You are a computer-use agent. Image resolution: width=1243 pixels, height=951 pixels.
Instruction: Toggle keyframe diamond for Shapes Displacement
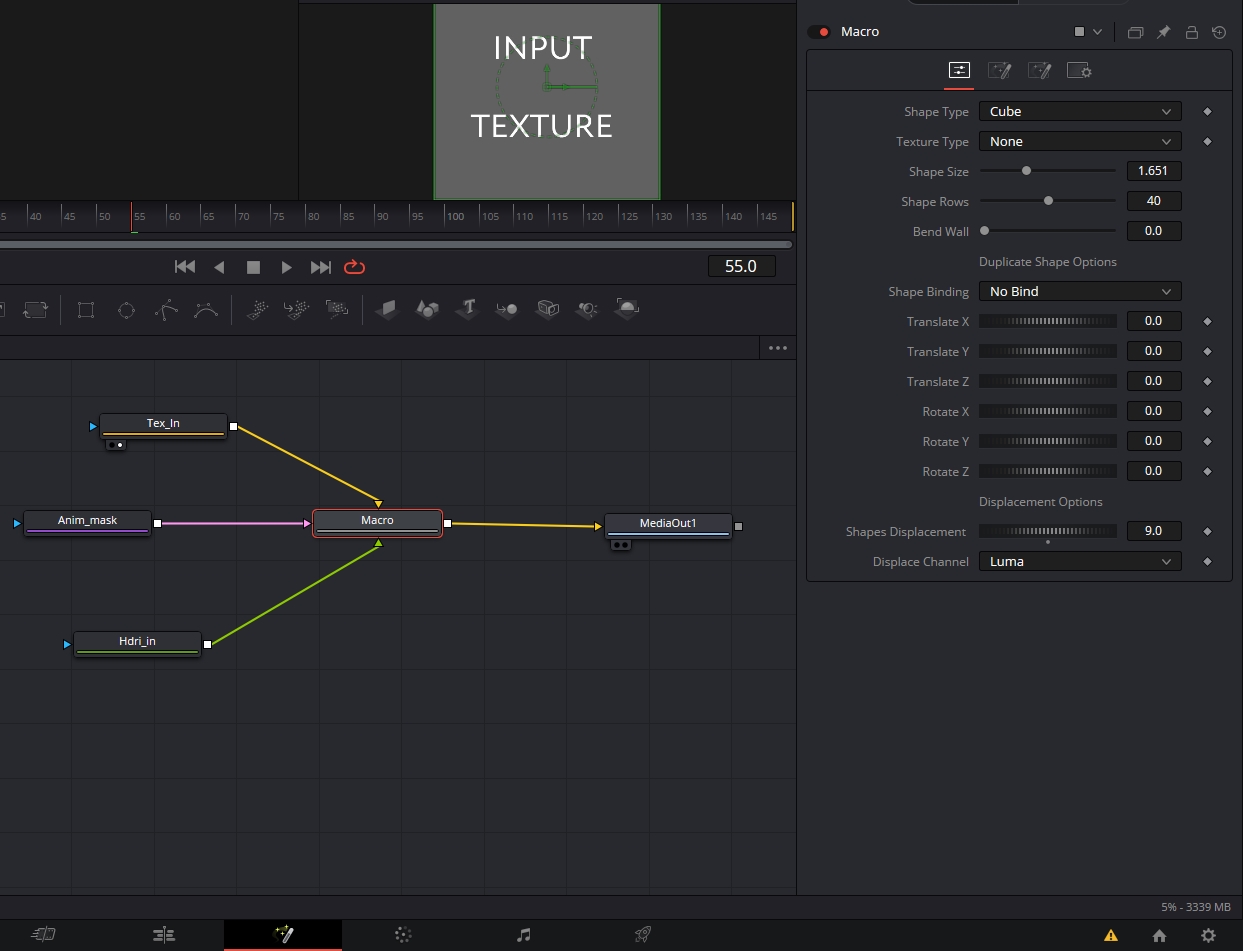point(1207,532)
